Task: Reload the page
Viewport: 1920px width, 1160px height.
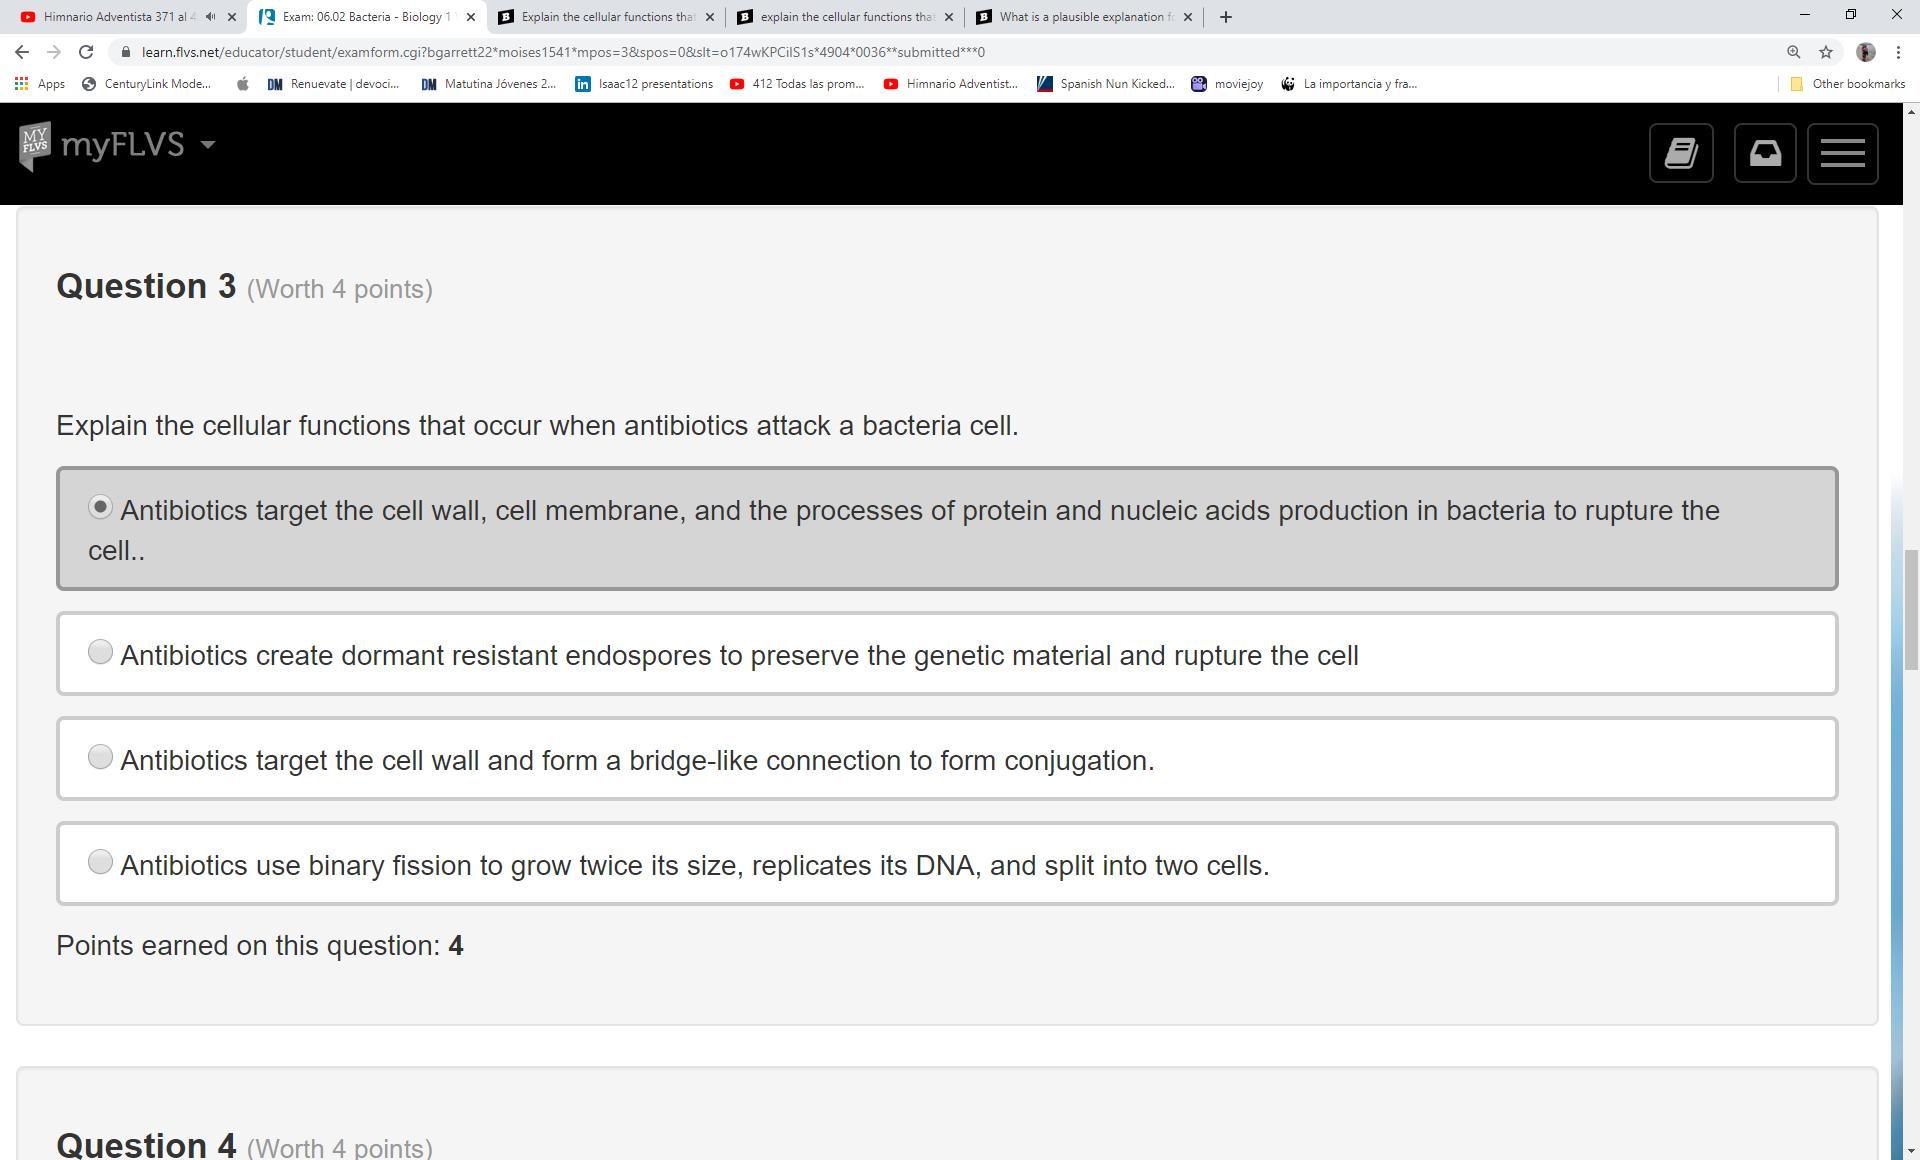Action: (x=86, y=52)
